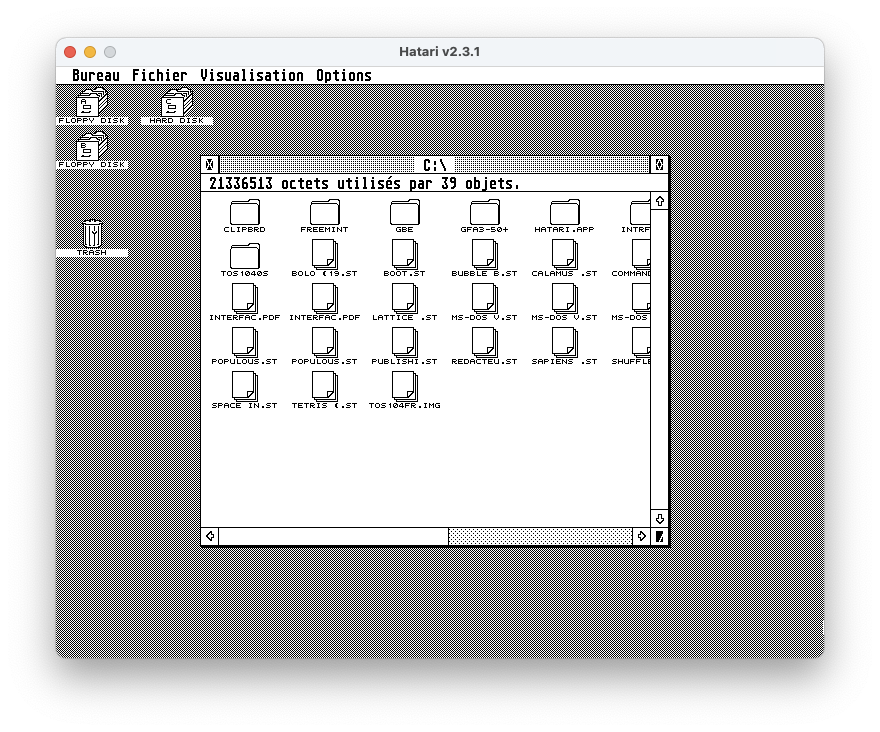Select the partially visible INTRF folder

click(x=635, y=216)
